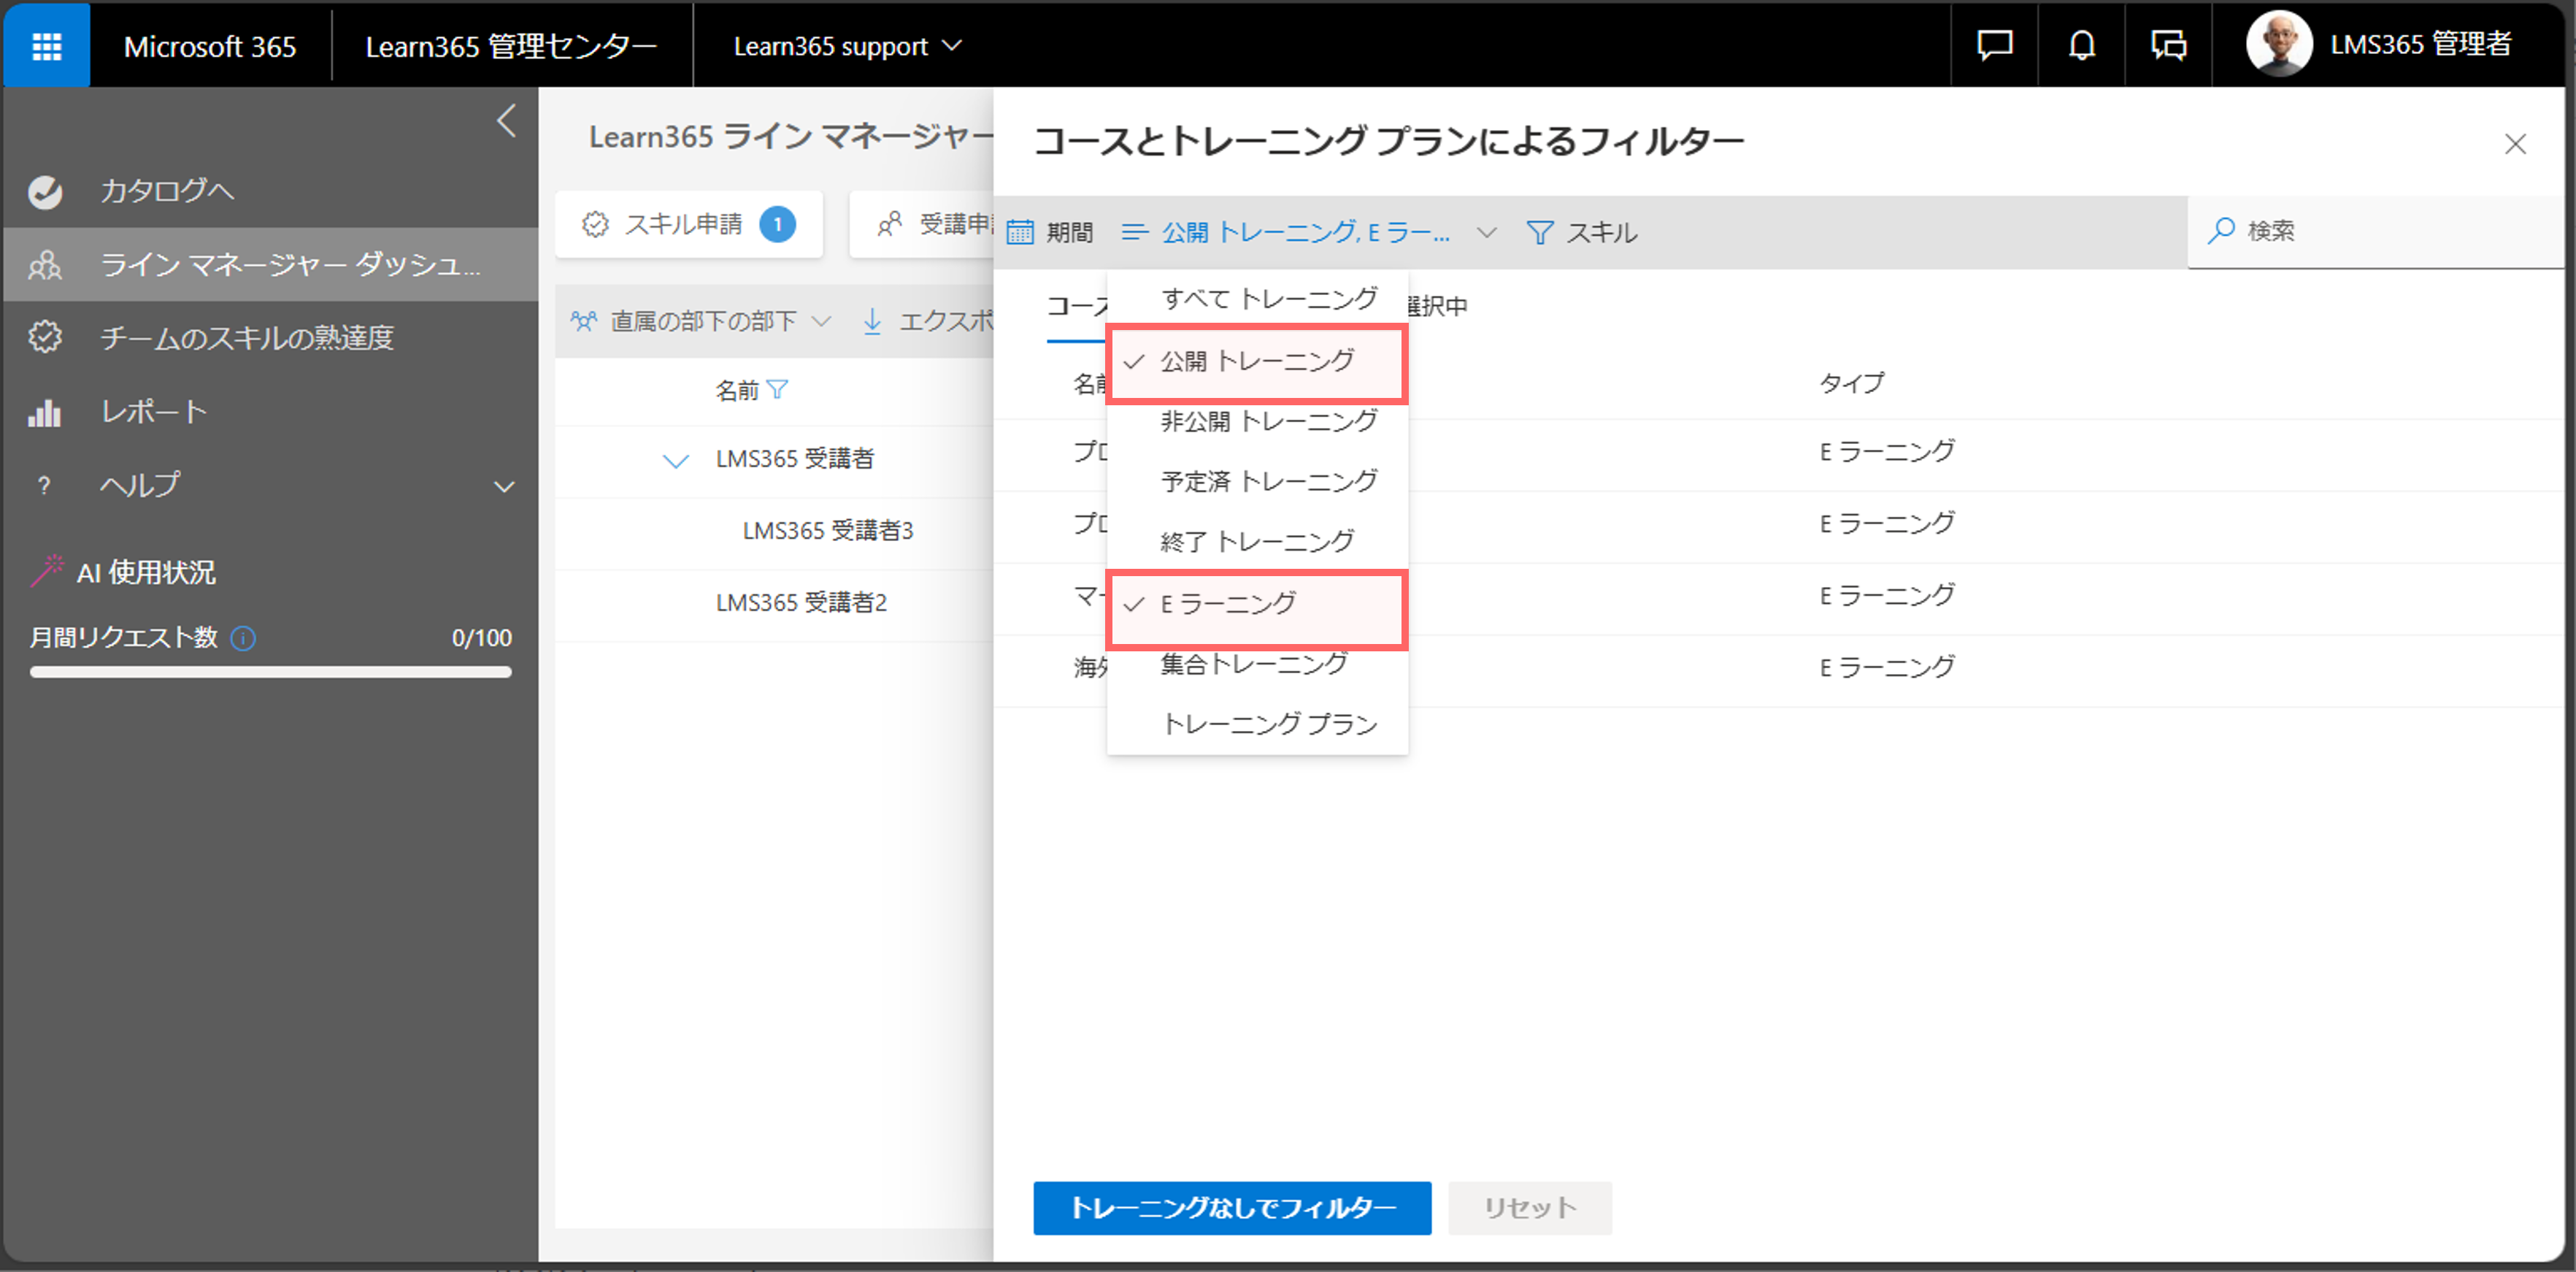Viewport: 2576px width, 1272px height.
Task: Click the line manager dashboard people icon
Action: tap(45, 265)
